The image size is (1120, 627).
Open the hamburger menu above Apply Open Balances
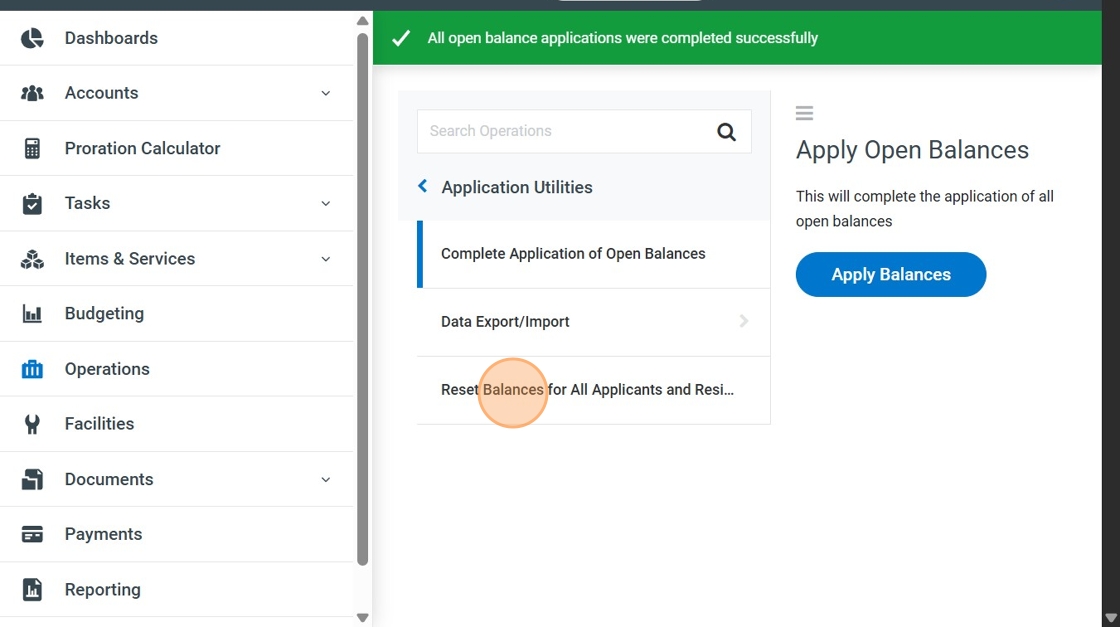804,113
